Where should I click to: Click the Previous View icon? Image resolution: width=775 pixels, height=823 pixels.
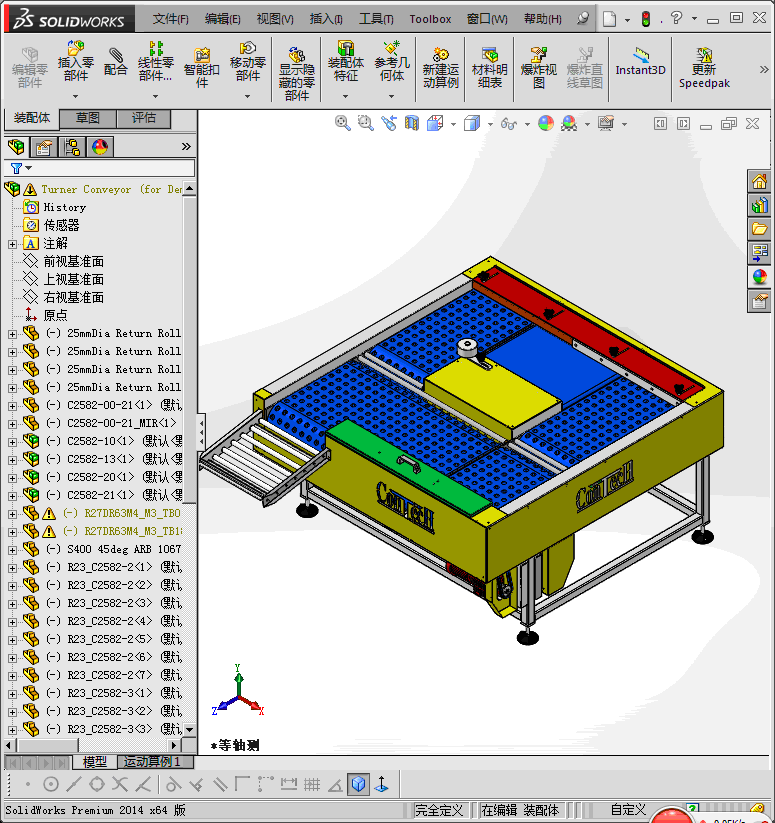click(x=389, y=123)
